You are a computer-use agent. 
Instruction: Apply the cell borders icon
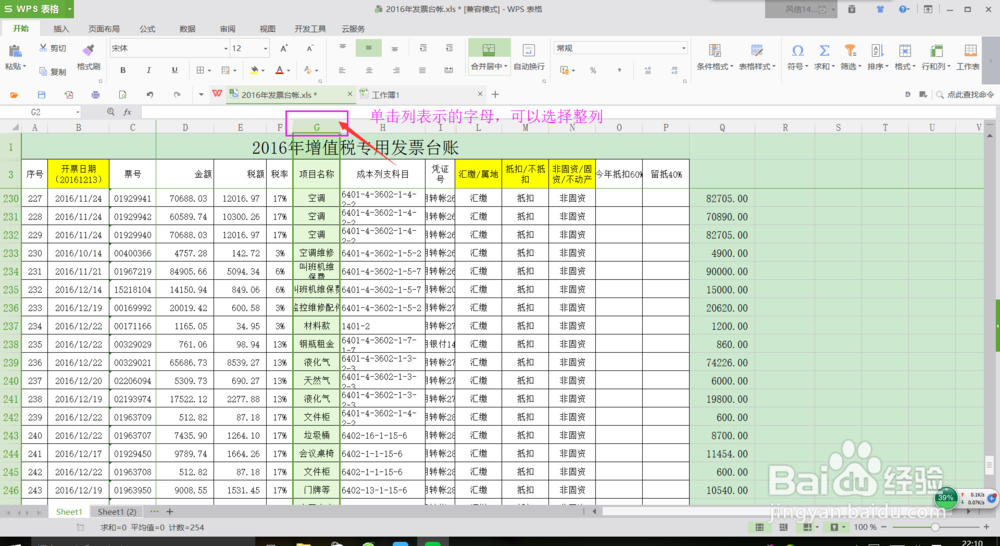tap(200, 70)
